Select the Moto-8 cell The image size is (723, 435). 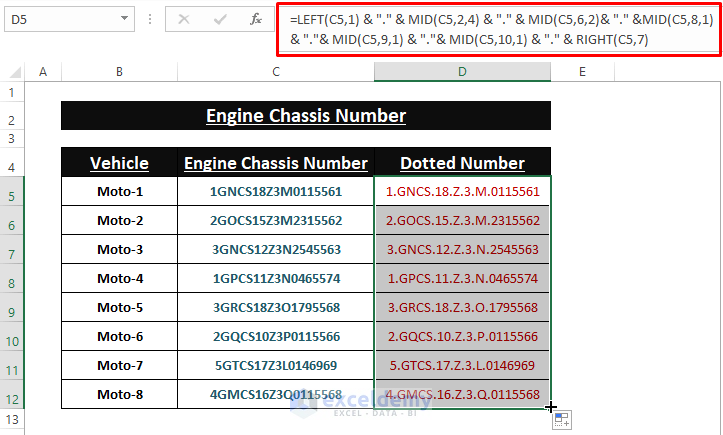tap(119, 394)
